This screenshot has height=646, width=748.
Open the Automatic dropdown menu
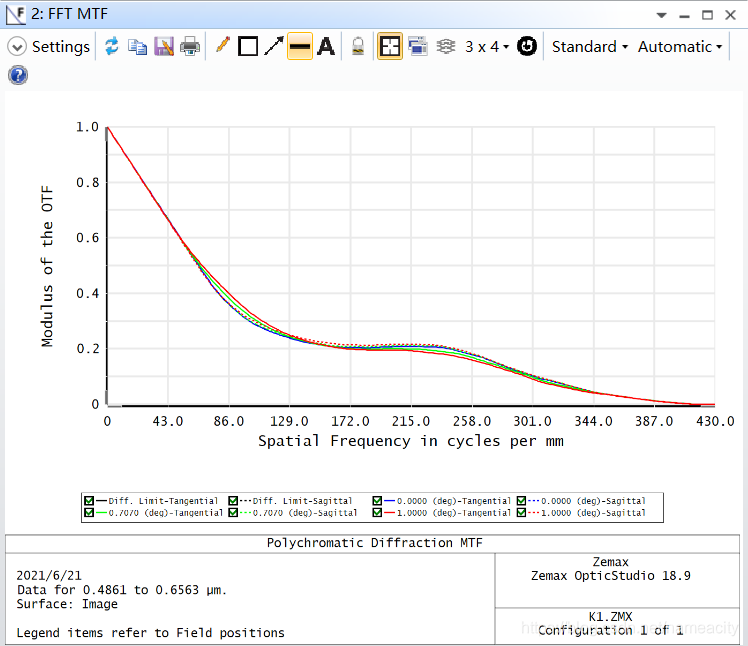pyautogui.click(x=680, y=47)
